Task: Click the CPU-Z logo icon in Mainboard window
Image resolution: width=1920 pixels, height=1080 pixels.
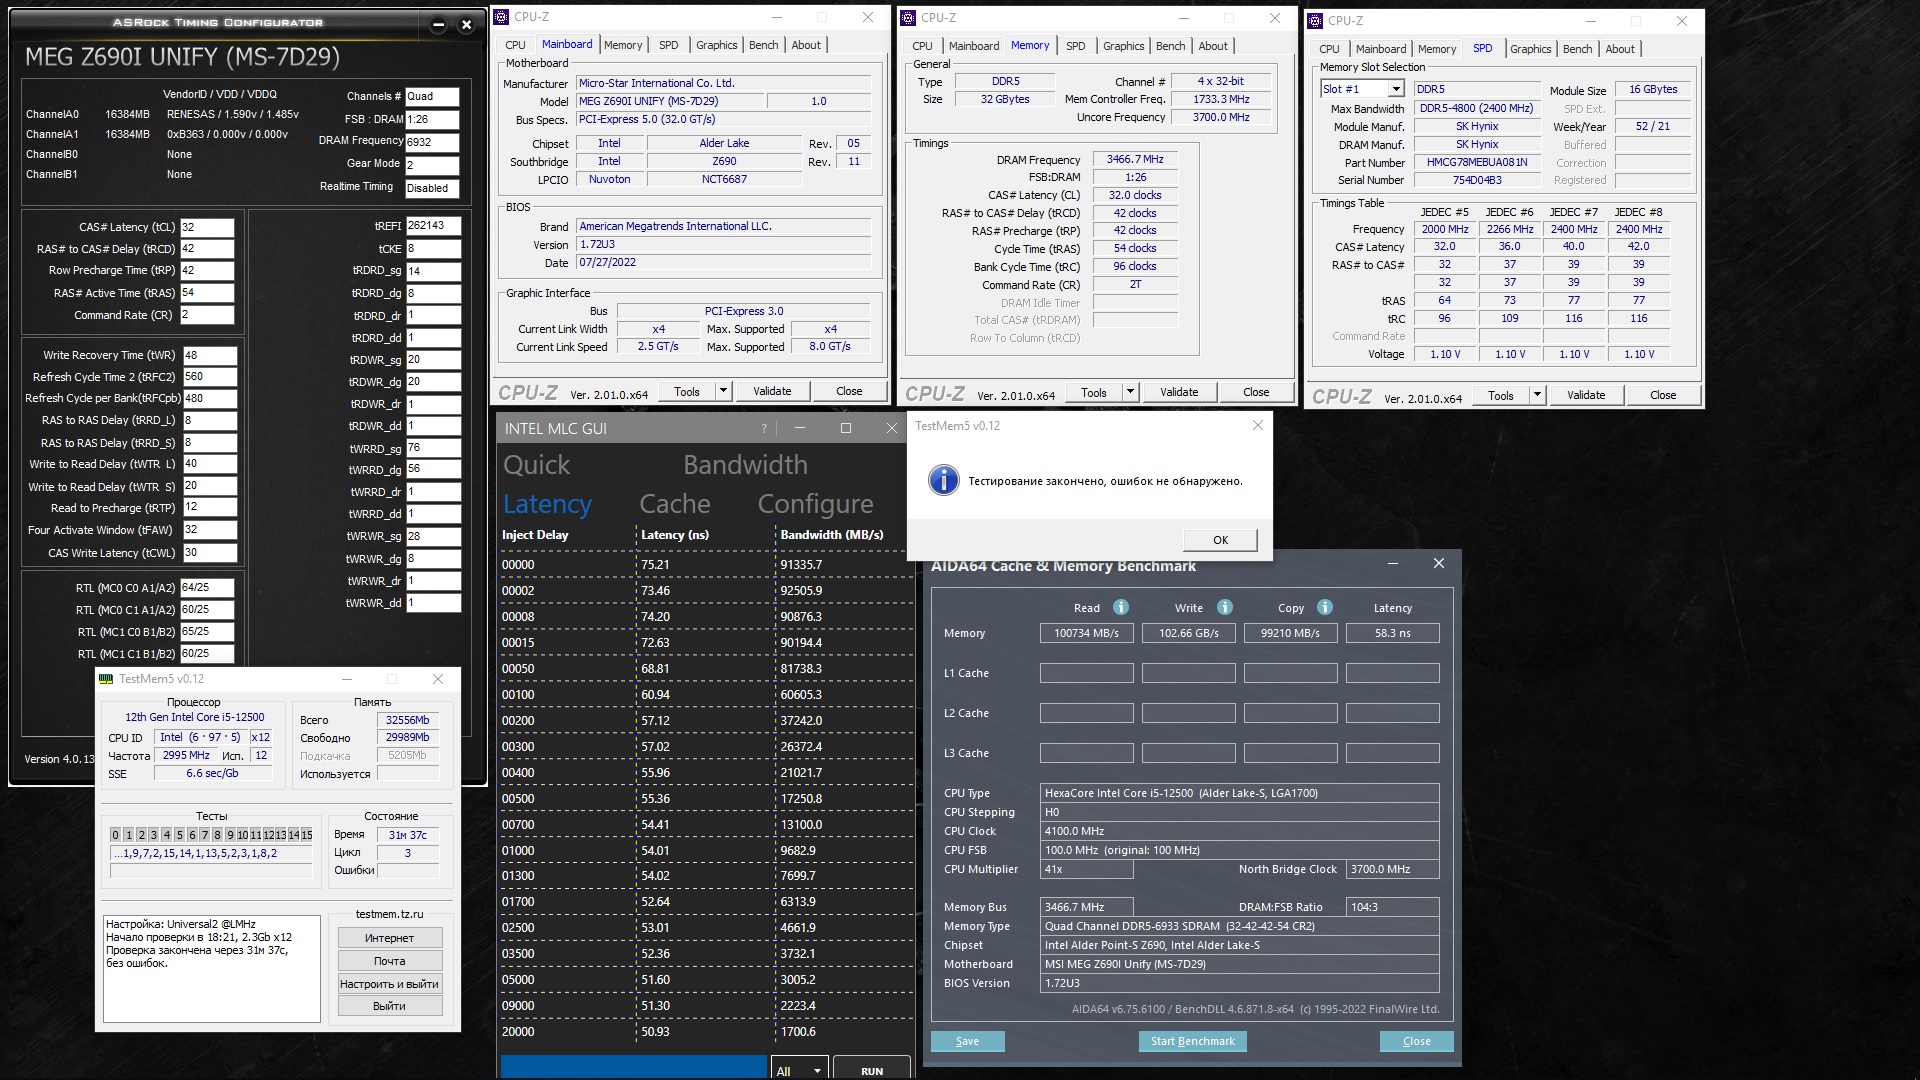Action: pyautogui.click(x=502, y=17)
